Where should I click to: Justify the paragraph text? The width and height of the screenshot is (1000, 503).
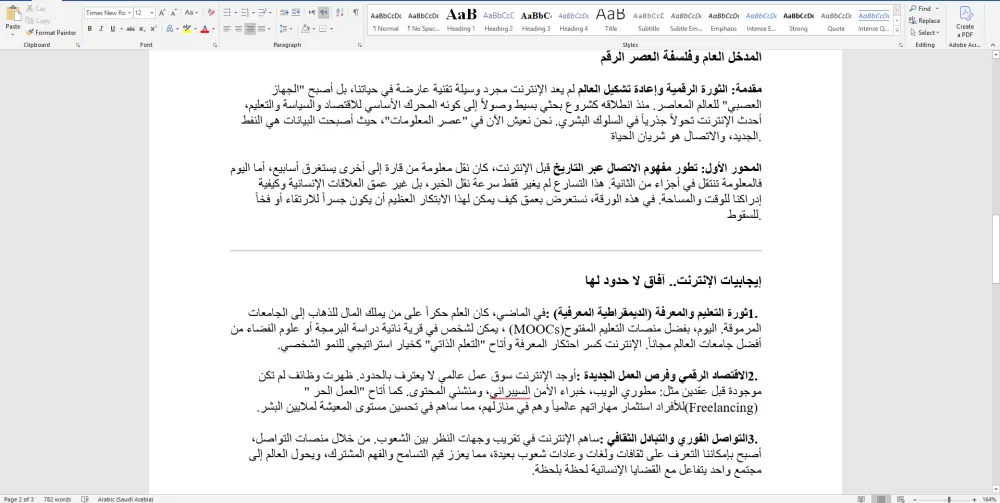point(263,29)
